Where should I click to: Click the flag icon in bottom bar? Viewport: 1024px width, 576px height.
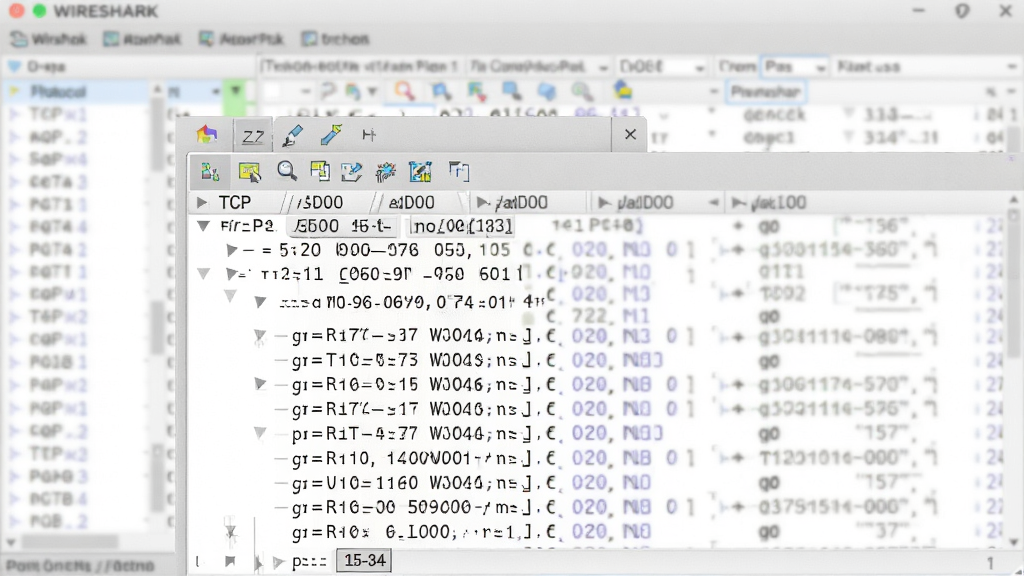pos(230,561)
